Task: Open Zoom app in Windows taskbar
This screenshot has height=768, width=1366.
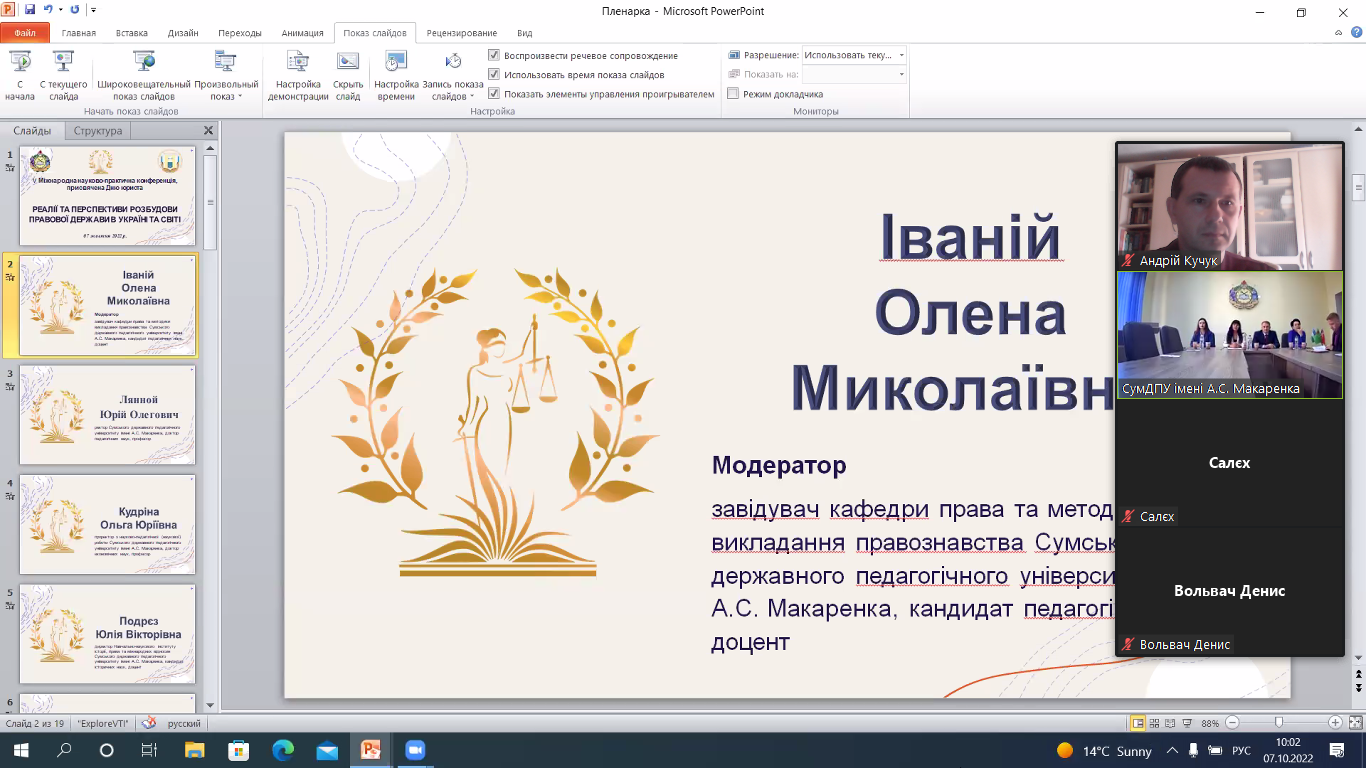Action: tap(414, 750)
